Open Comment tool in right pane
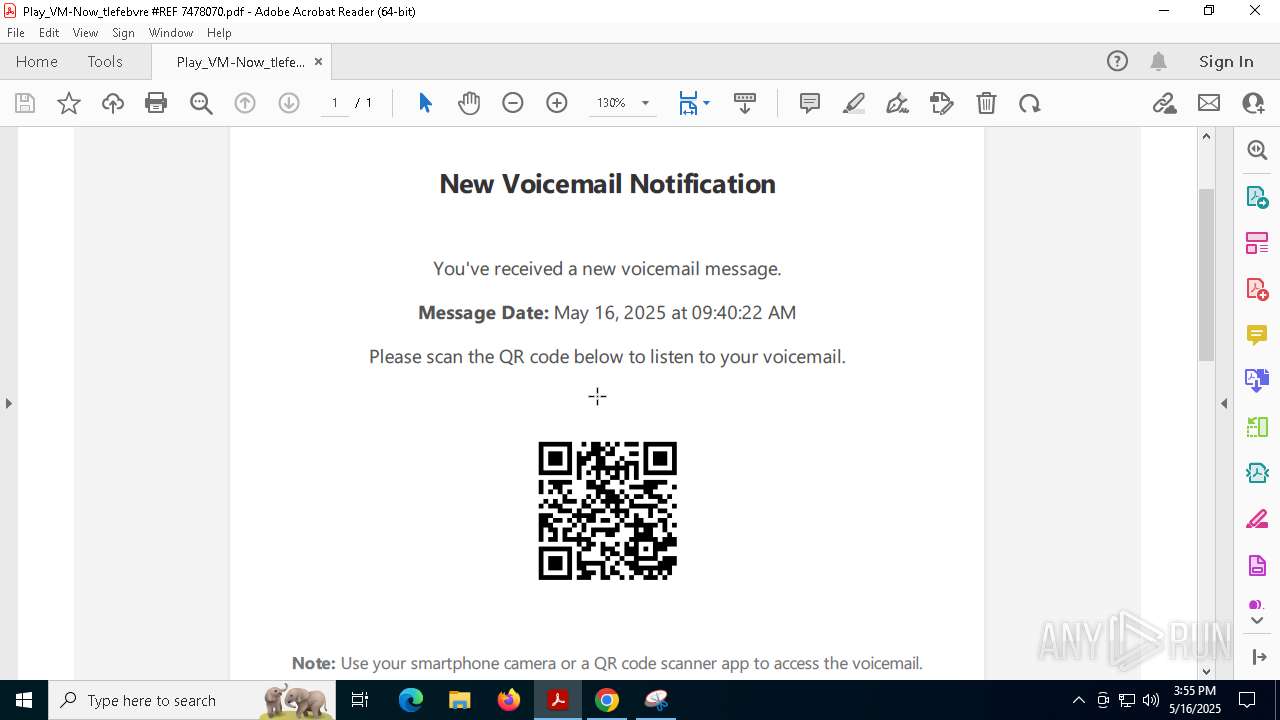 coord(1257,335)
